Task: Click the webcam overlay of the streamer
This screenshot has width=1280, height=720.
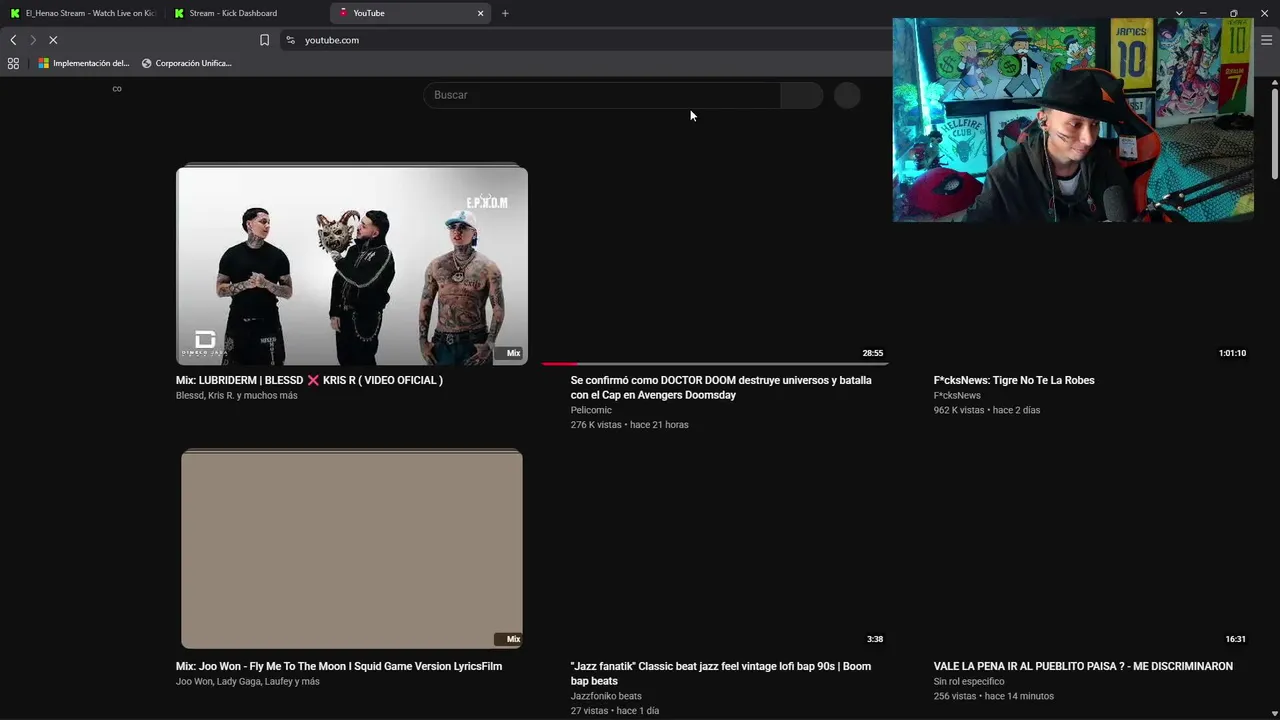Action: 1073,120
